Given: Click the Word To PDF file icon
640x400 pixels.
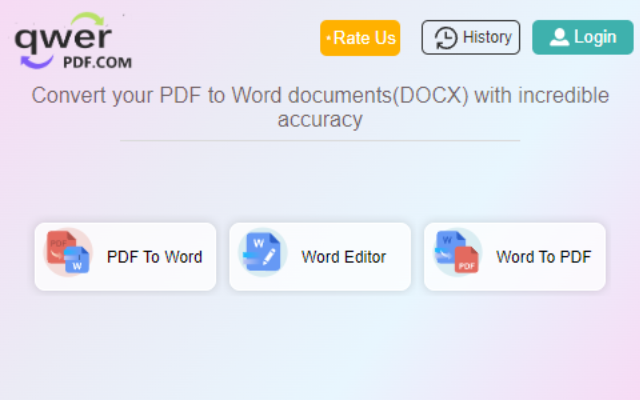Looking at the screenshot, I should (457, 252).
